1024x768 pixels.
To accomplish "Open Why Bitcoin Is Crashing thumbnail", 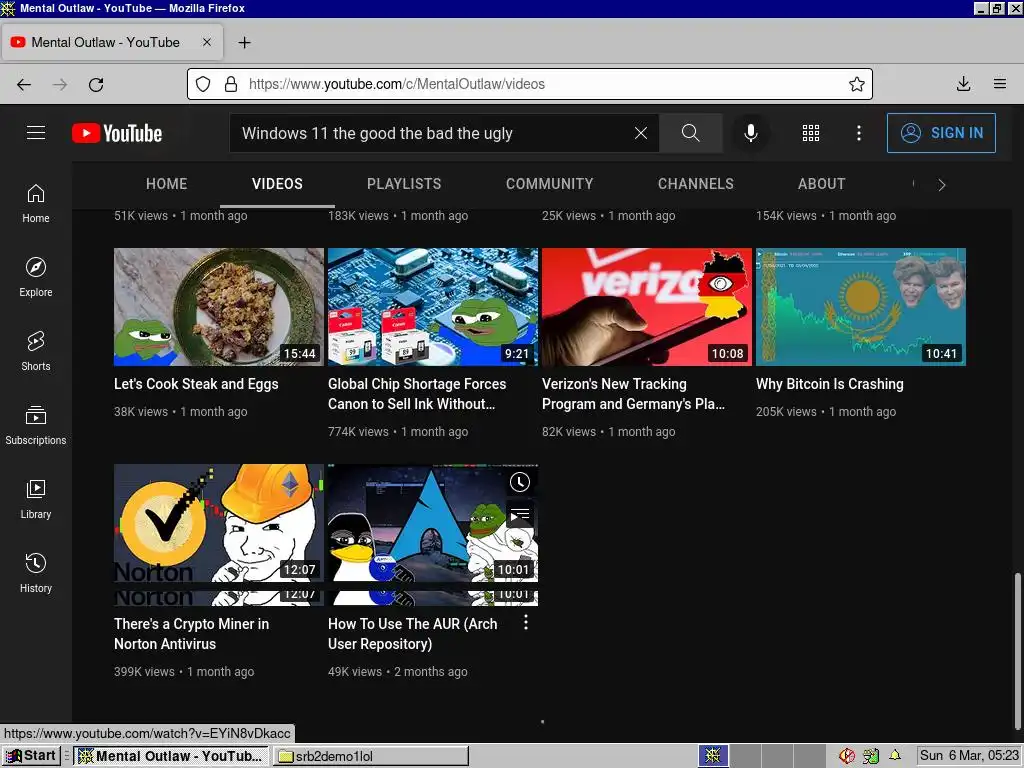I will 861,307.
